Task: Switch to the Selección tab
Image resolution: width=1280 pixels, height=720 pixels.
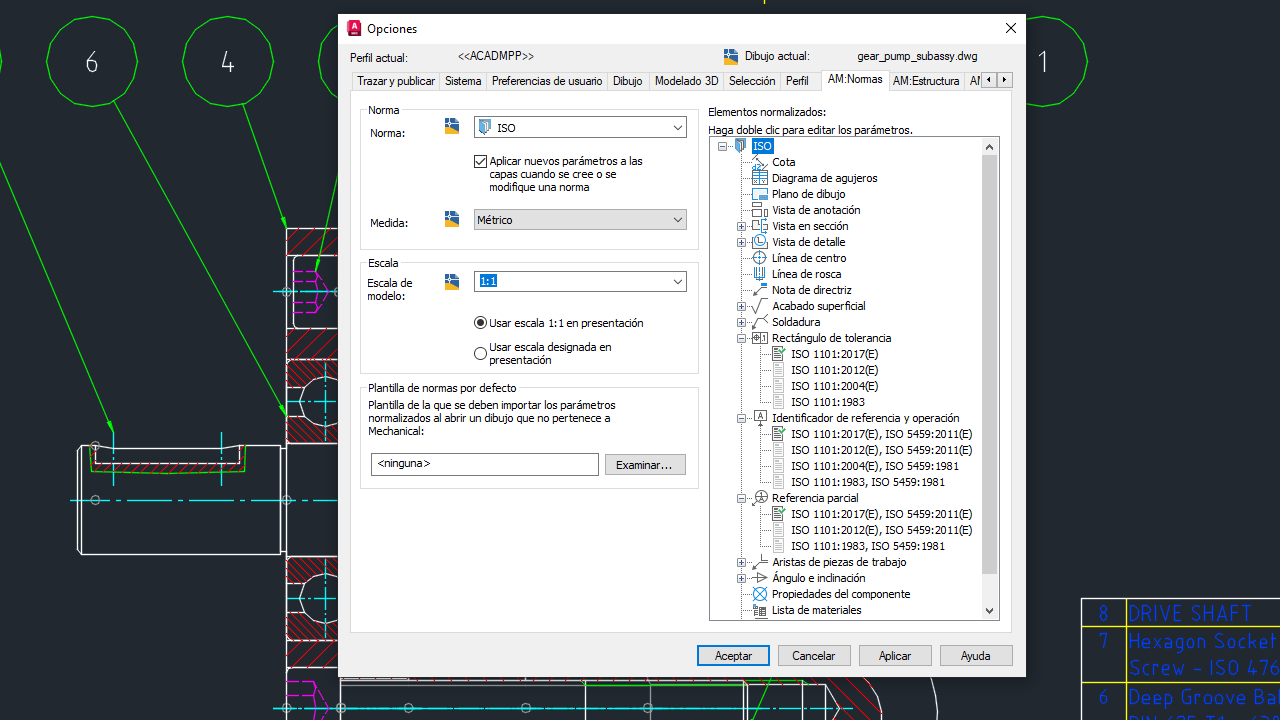Action: click(752, 81)
